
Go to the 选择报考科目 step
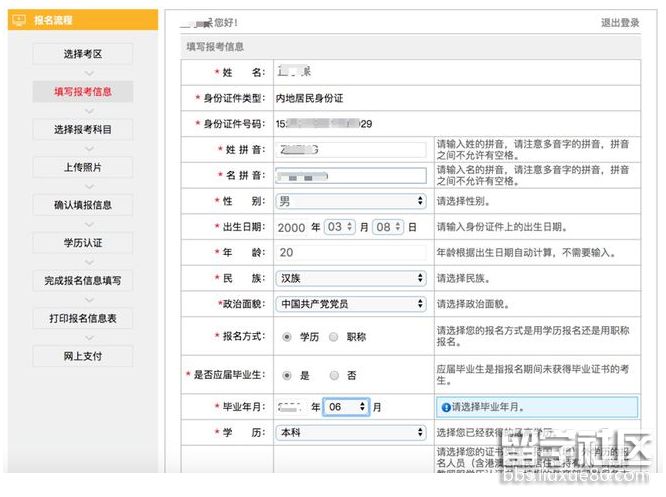pyautogui.click(x=83, y=130)
